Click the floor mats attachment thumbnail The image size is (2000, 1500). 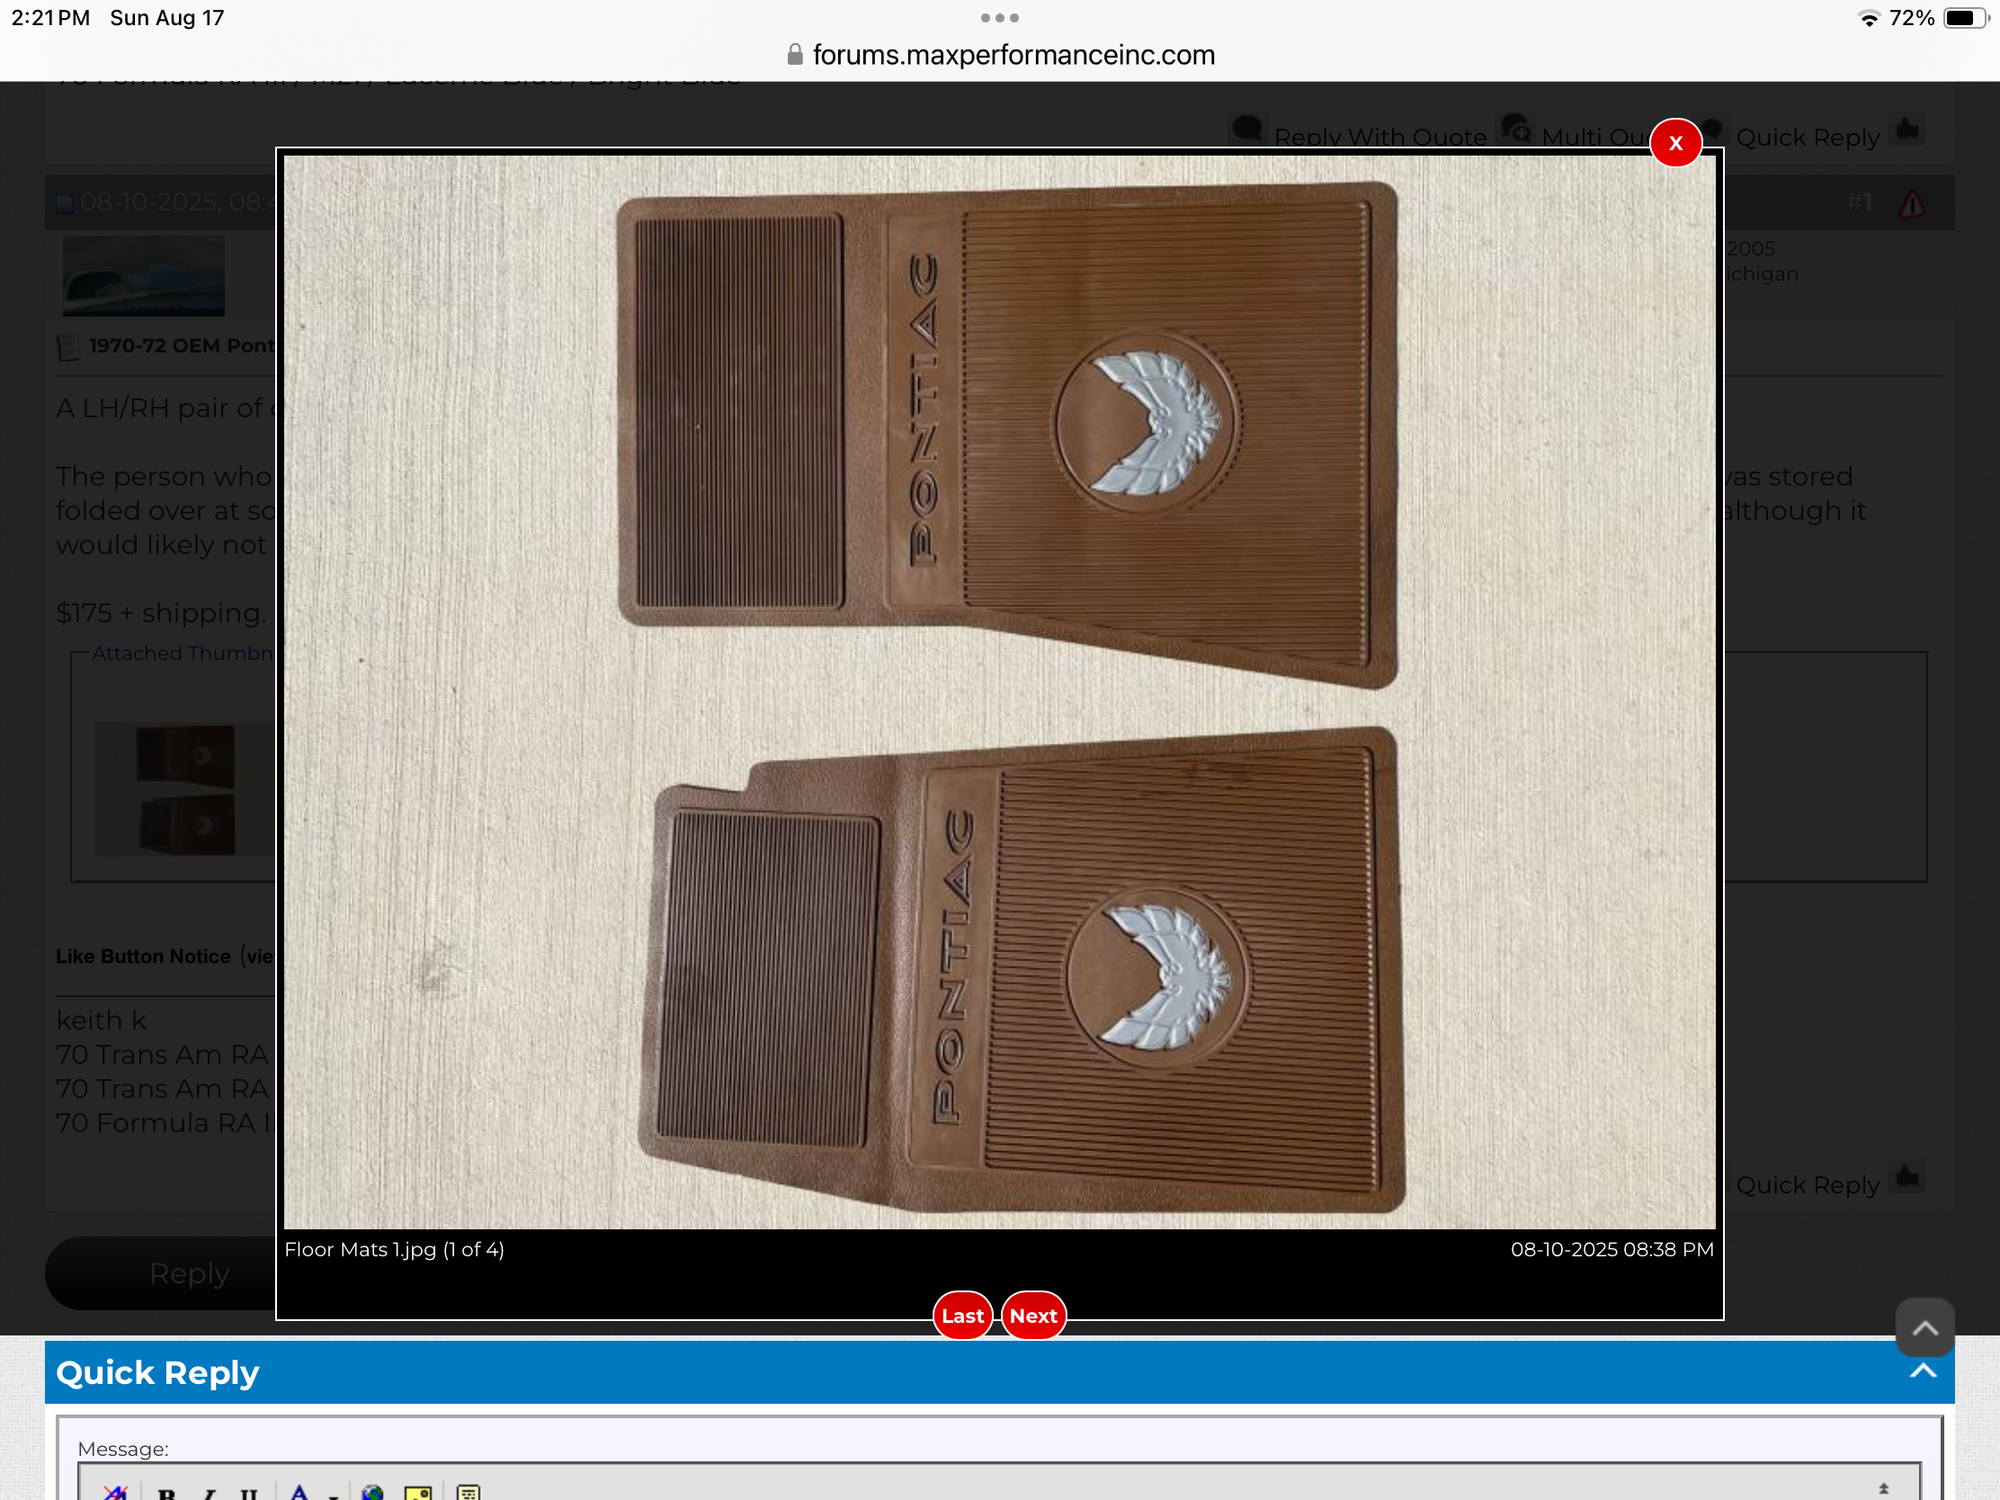tap(185, 790)
